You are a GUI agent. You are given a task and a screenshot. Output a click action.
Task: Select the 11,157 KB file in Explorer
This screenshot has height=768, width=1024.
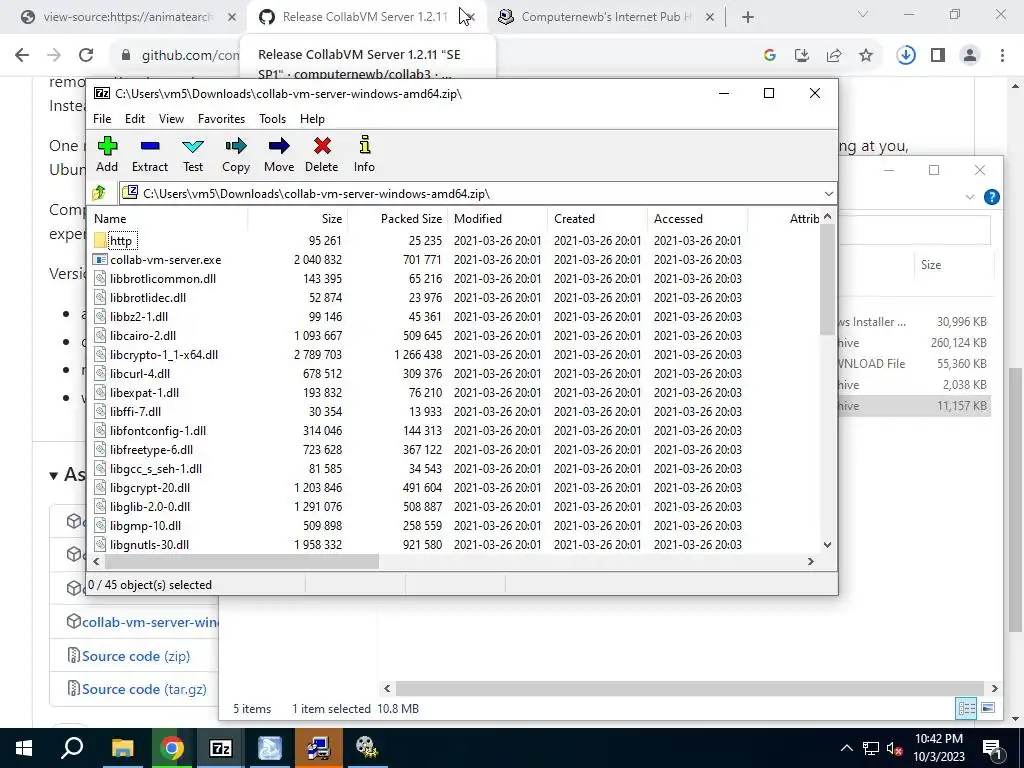click(x=914, y=406)
